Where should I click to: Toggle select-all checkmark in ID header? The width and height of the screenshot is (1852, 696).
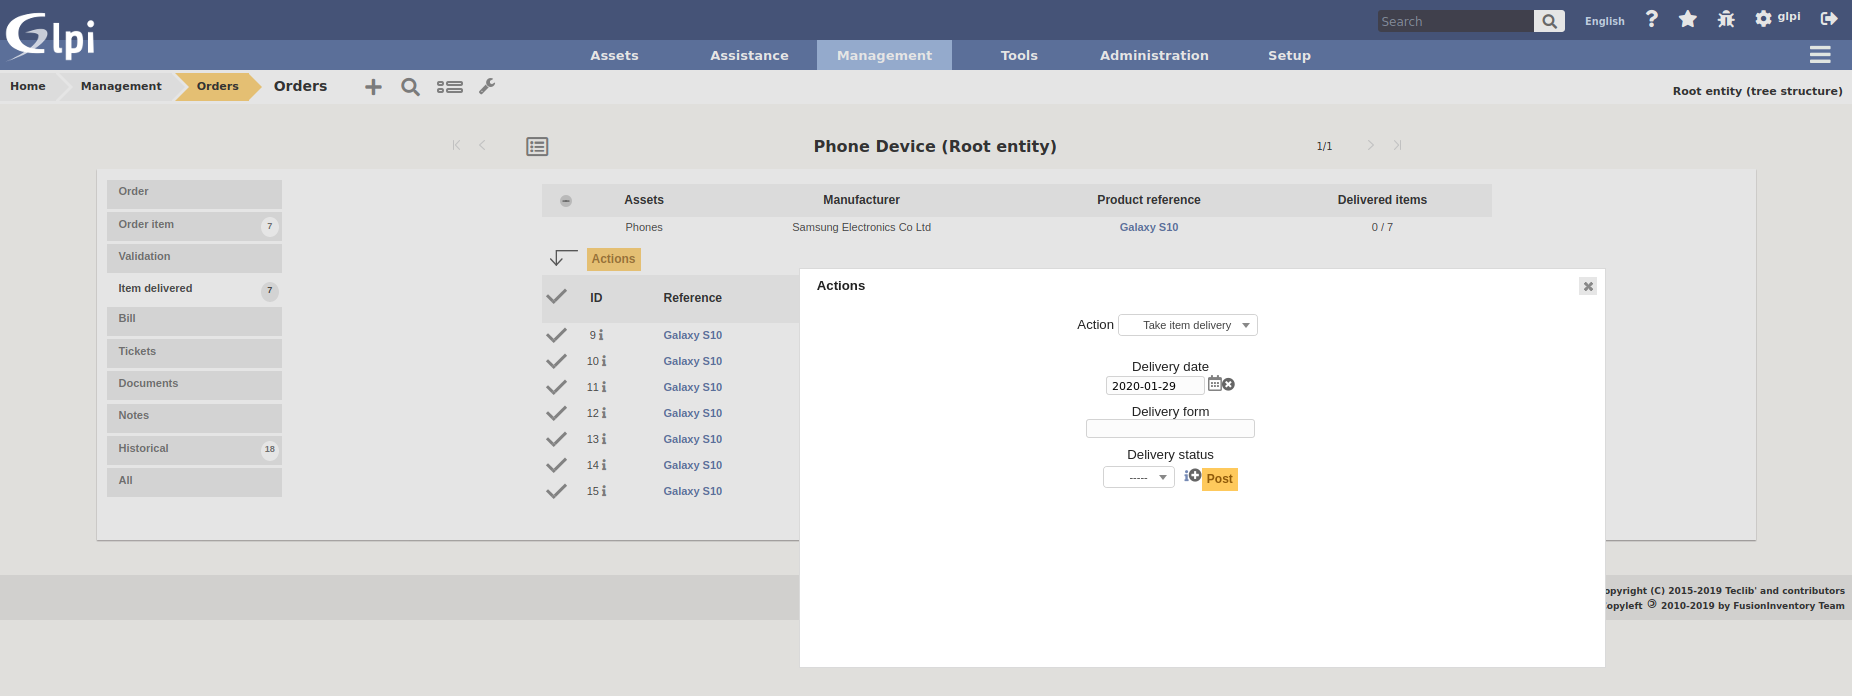click(x=556, y=297)
